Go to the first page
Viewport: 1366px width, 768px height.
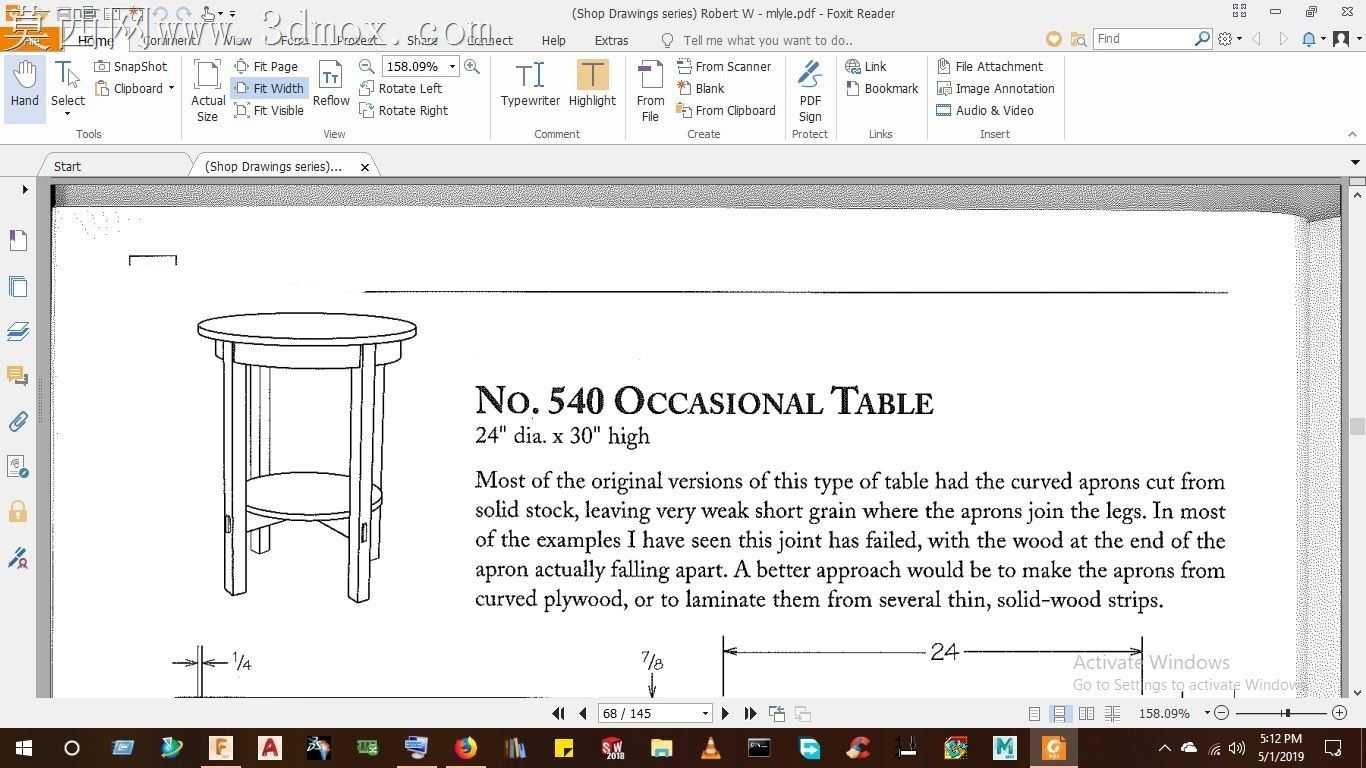click(558, 713)
